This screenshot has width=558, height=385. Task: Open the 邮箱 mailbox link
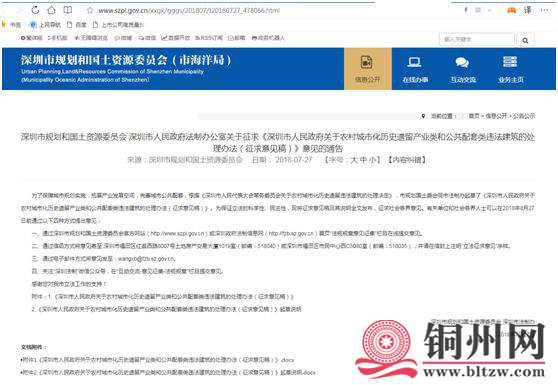coord(236,38)
